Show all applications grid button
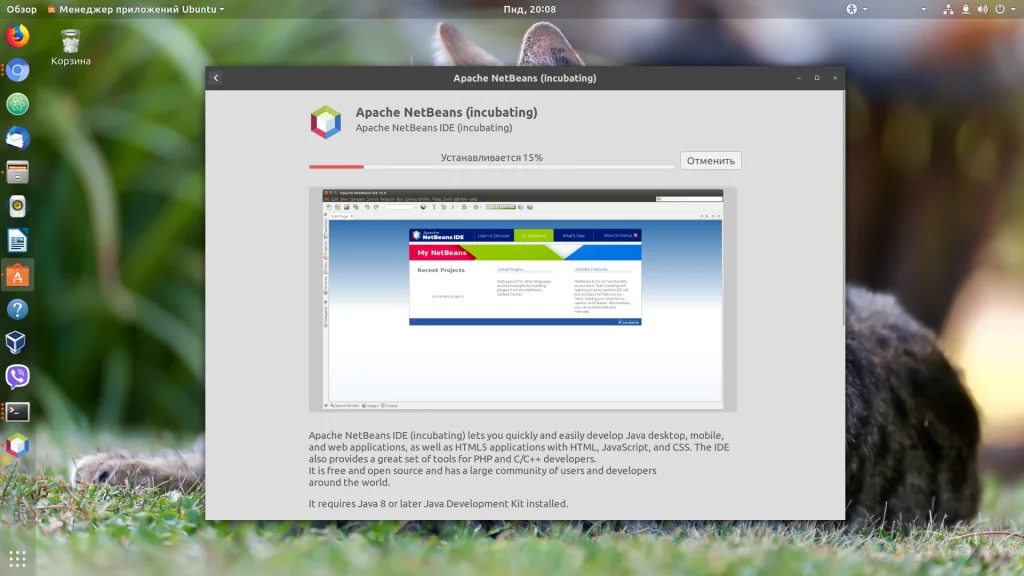Viewport: 1024px width, 576px height. [x=18, y=558]
